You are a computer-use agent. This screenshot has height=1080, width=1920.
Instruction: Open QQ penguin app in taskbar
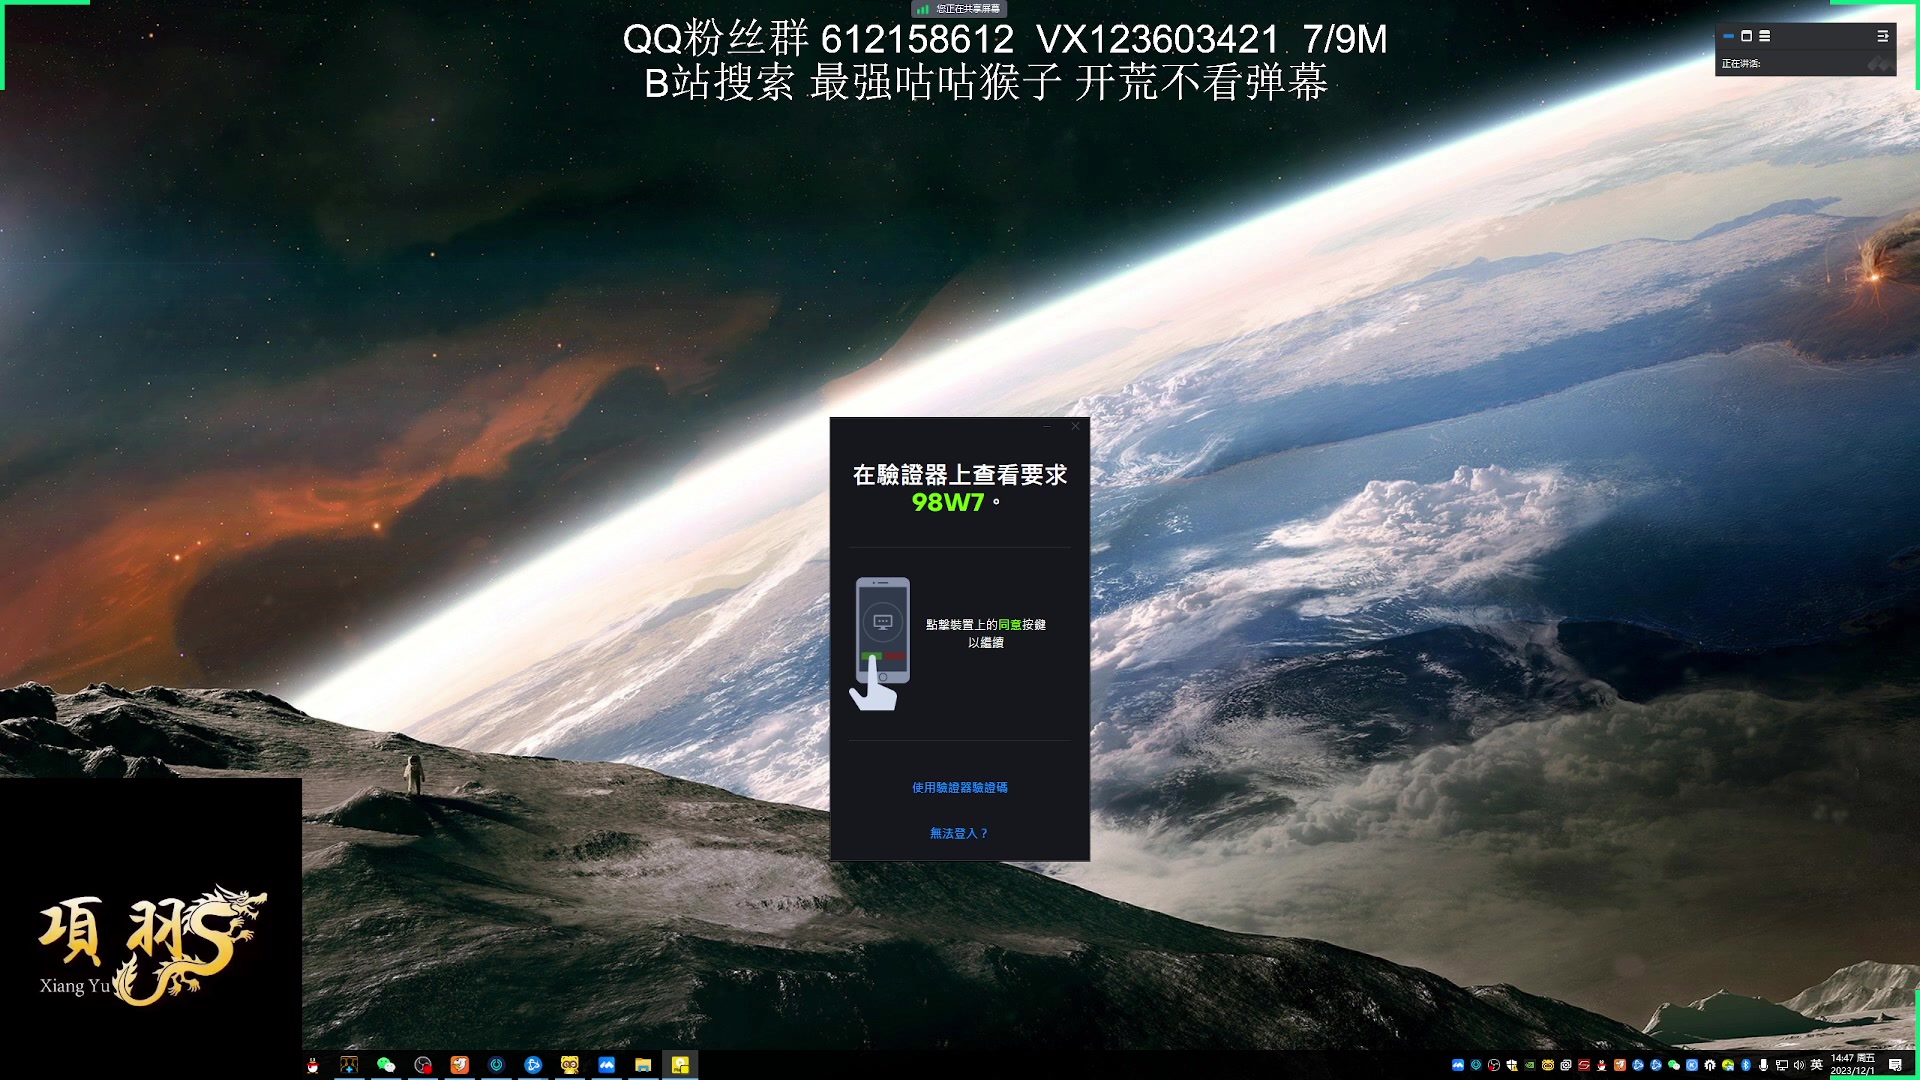tap(313, 1065)
